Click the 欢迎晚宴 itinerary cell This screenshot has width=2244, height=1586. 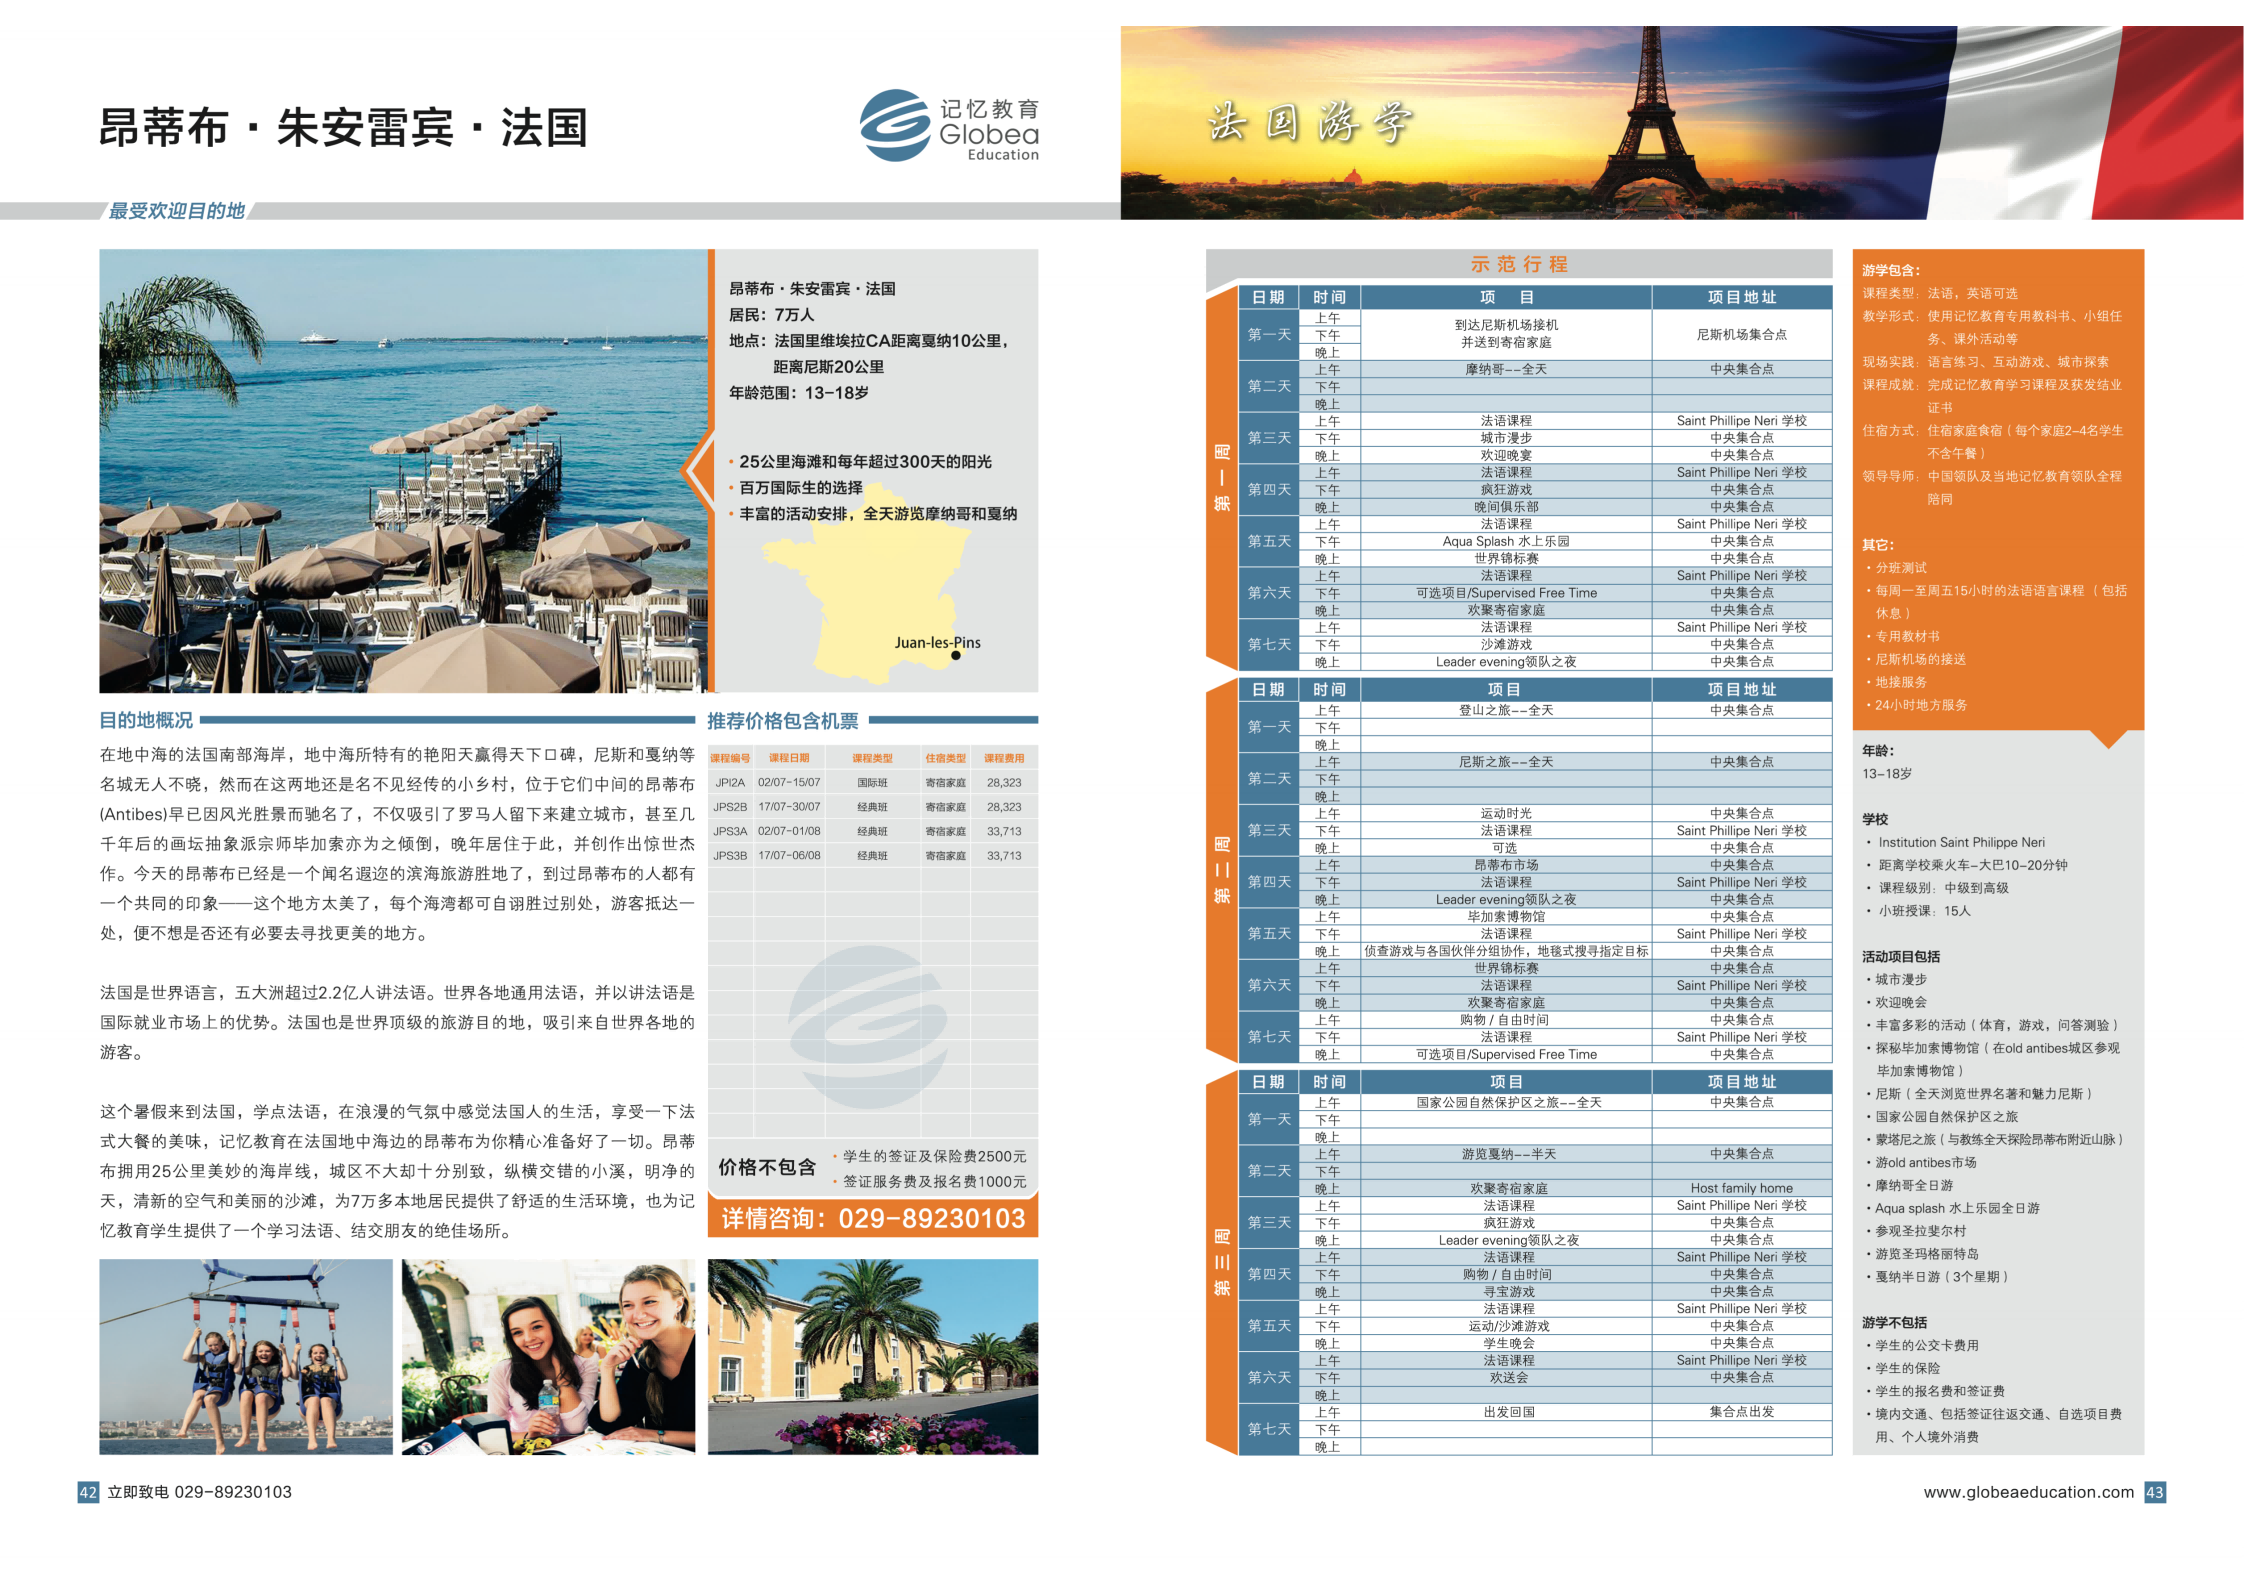(1506, 455)
